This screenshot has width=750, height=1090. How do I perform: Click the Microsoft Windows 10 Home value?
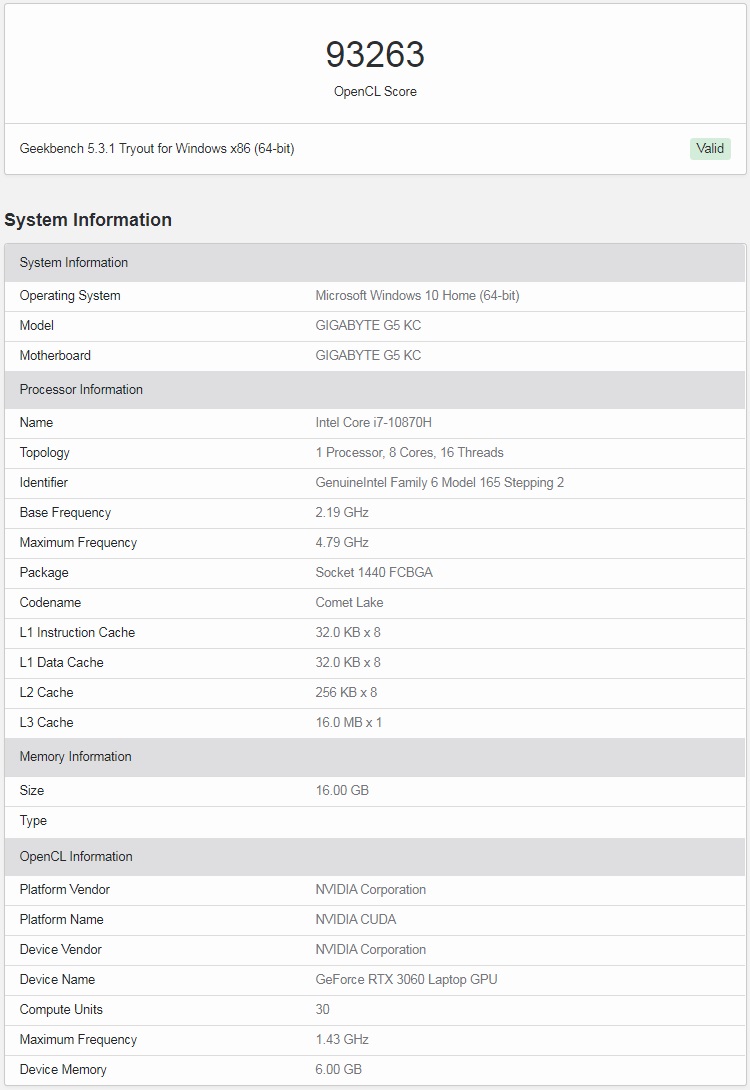pyautogui.click(x=417, y=296)
